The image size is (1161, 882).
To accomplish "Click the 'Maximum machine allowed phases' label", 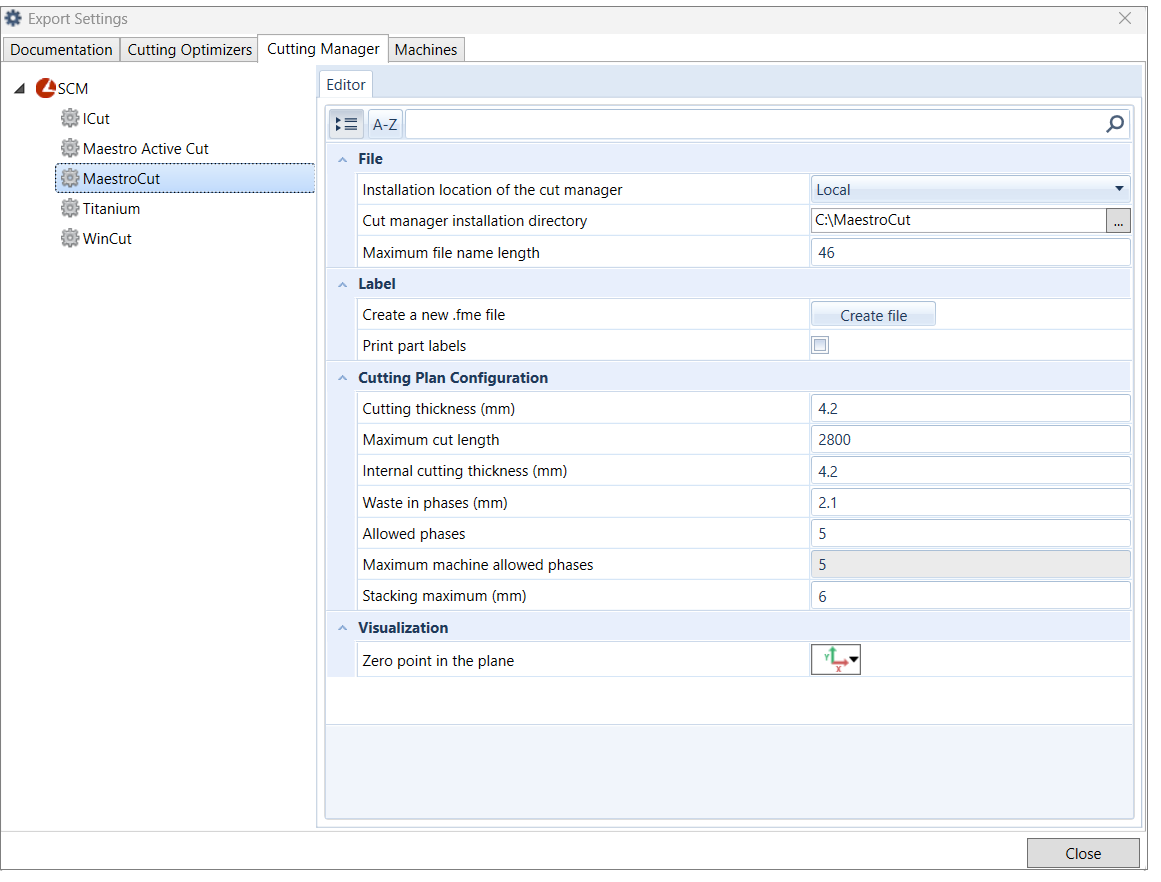I will point(478,565).
